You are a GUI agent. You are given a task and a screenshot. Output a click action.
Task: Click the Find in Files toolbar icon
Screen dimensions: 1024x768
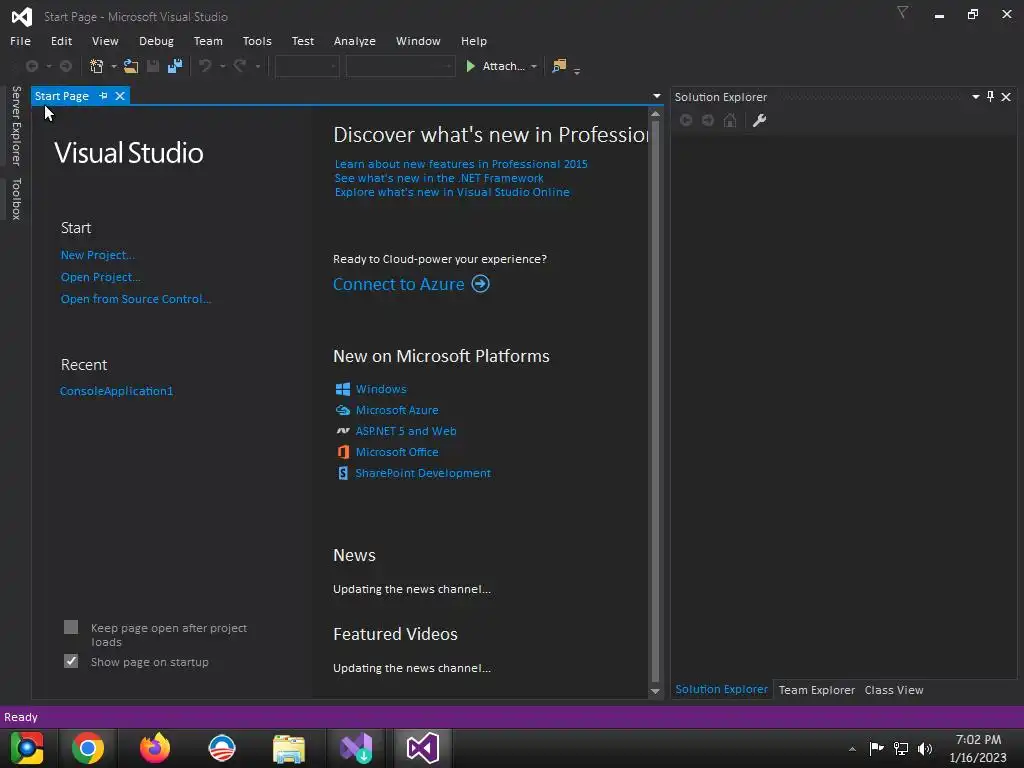(x=559, y=66)
